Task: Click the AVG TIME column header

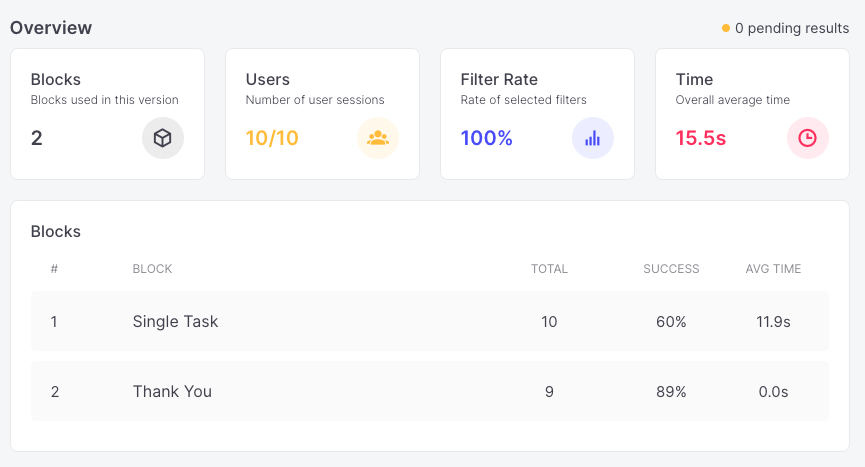Action: [773, 269]
